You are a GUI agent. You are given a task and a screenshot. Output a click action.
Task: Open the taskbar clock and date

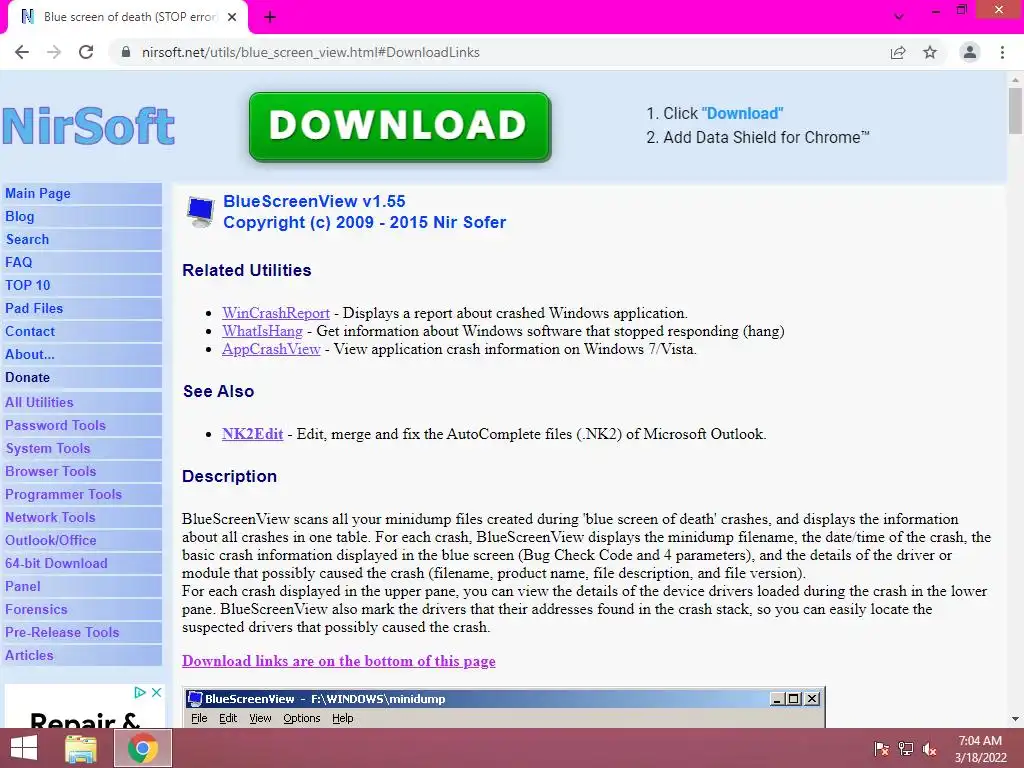[980, 749]
